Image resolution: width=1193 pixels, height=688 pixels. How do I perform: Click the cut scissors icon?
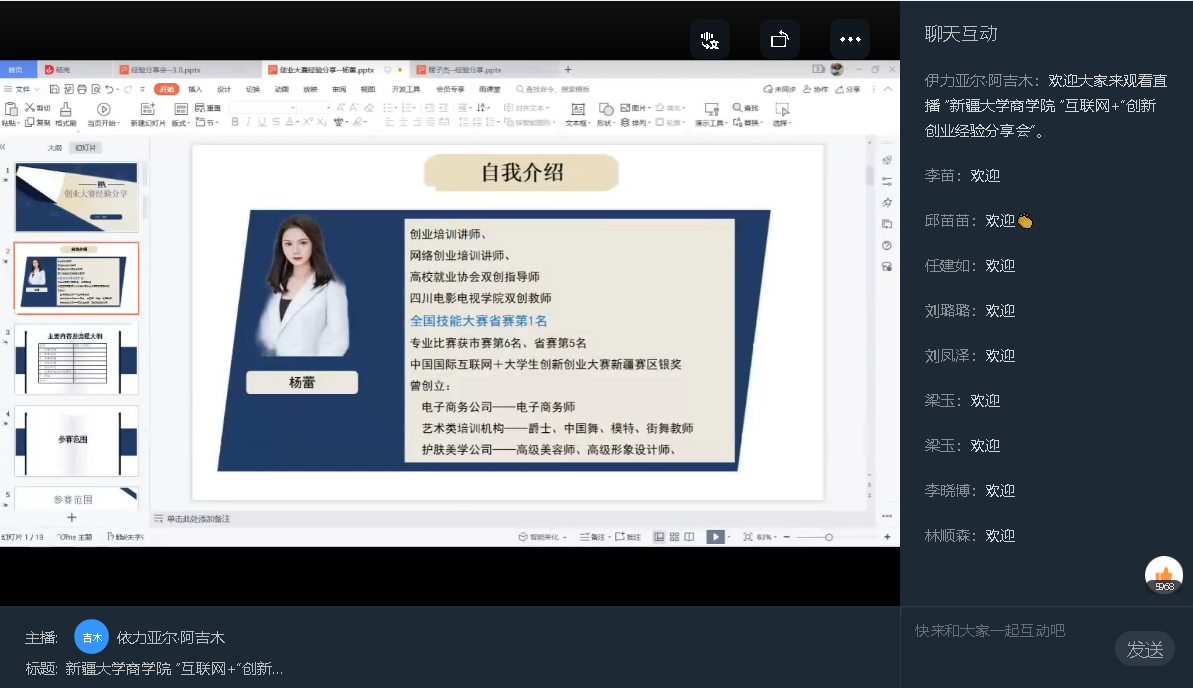tap(30, 107)
